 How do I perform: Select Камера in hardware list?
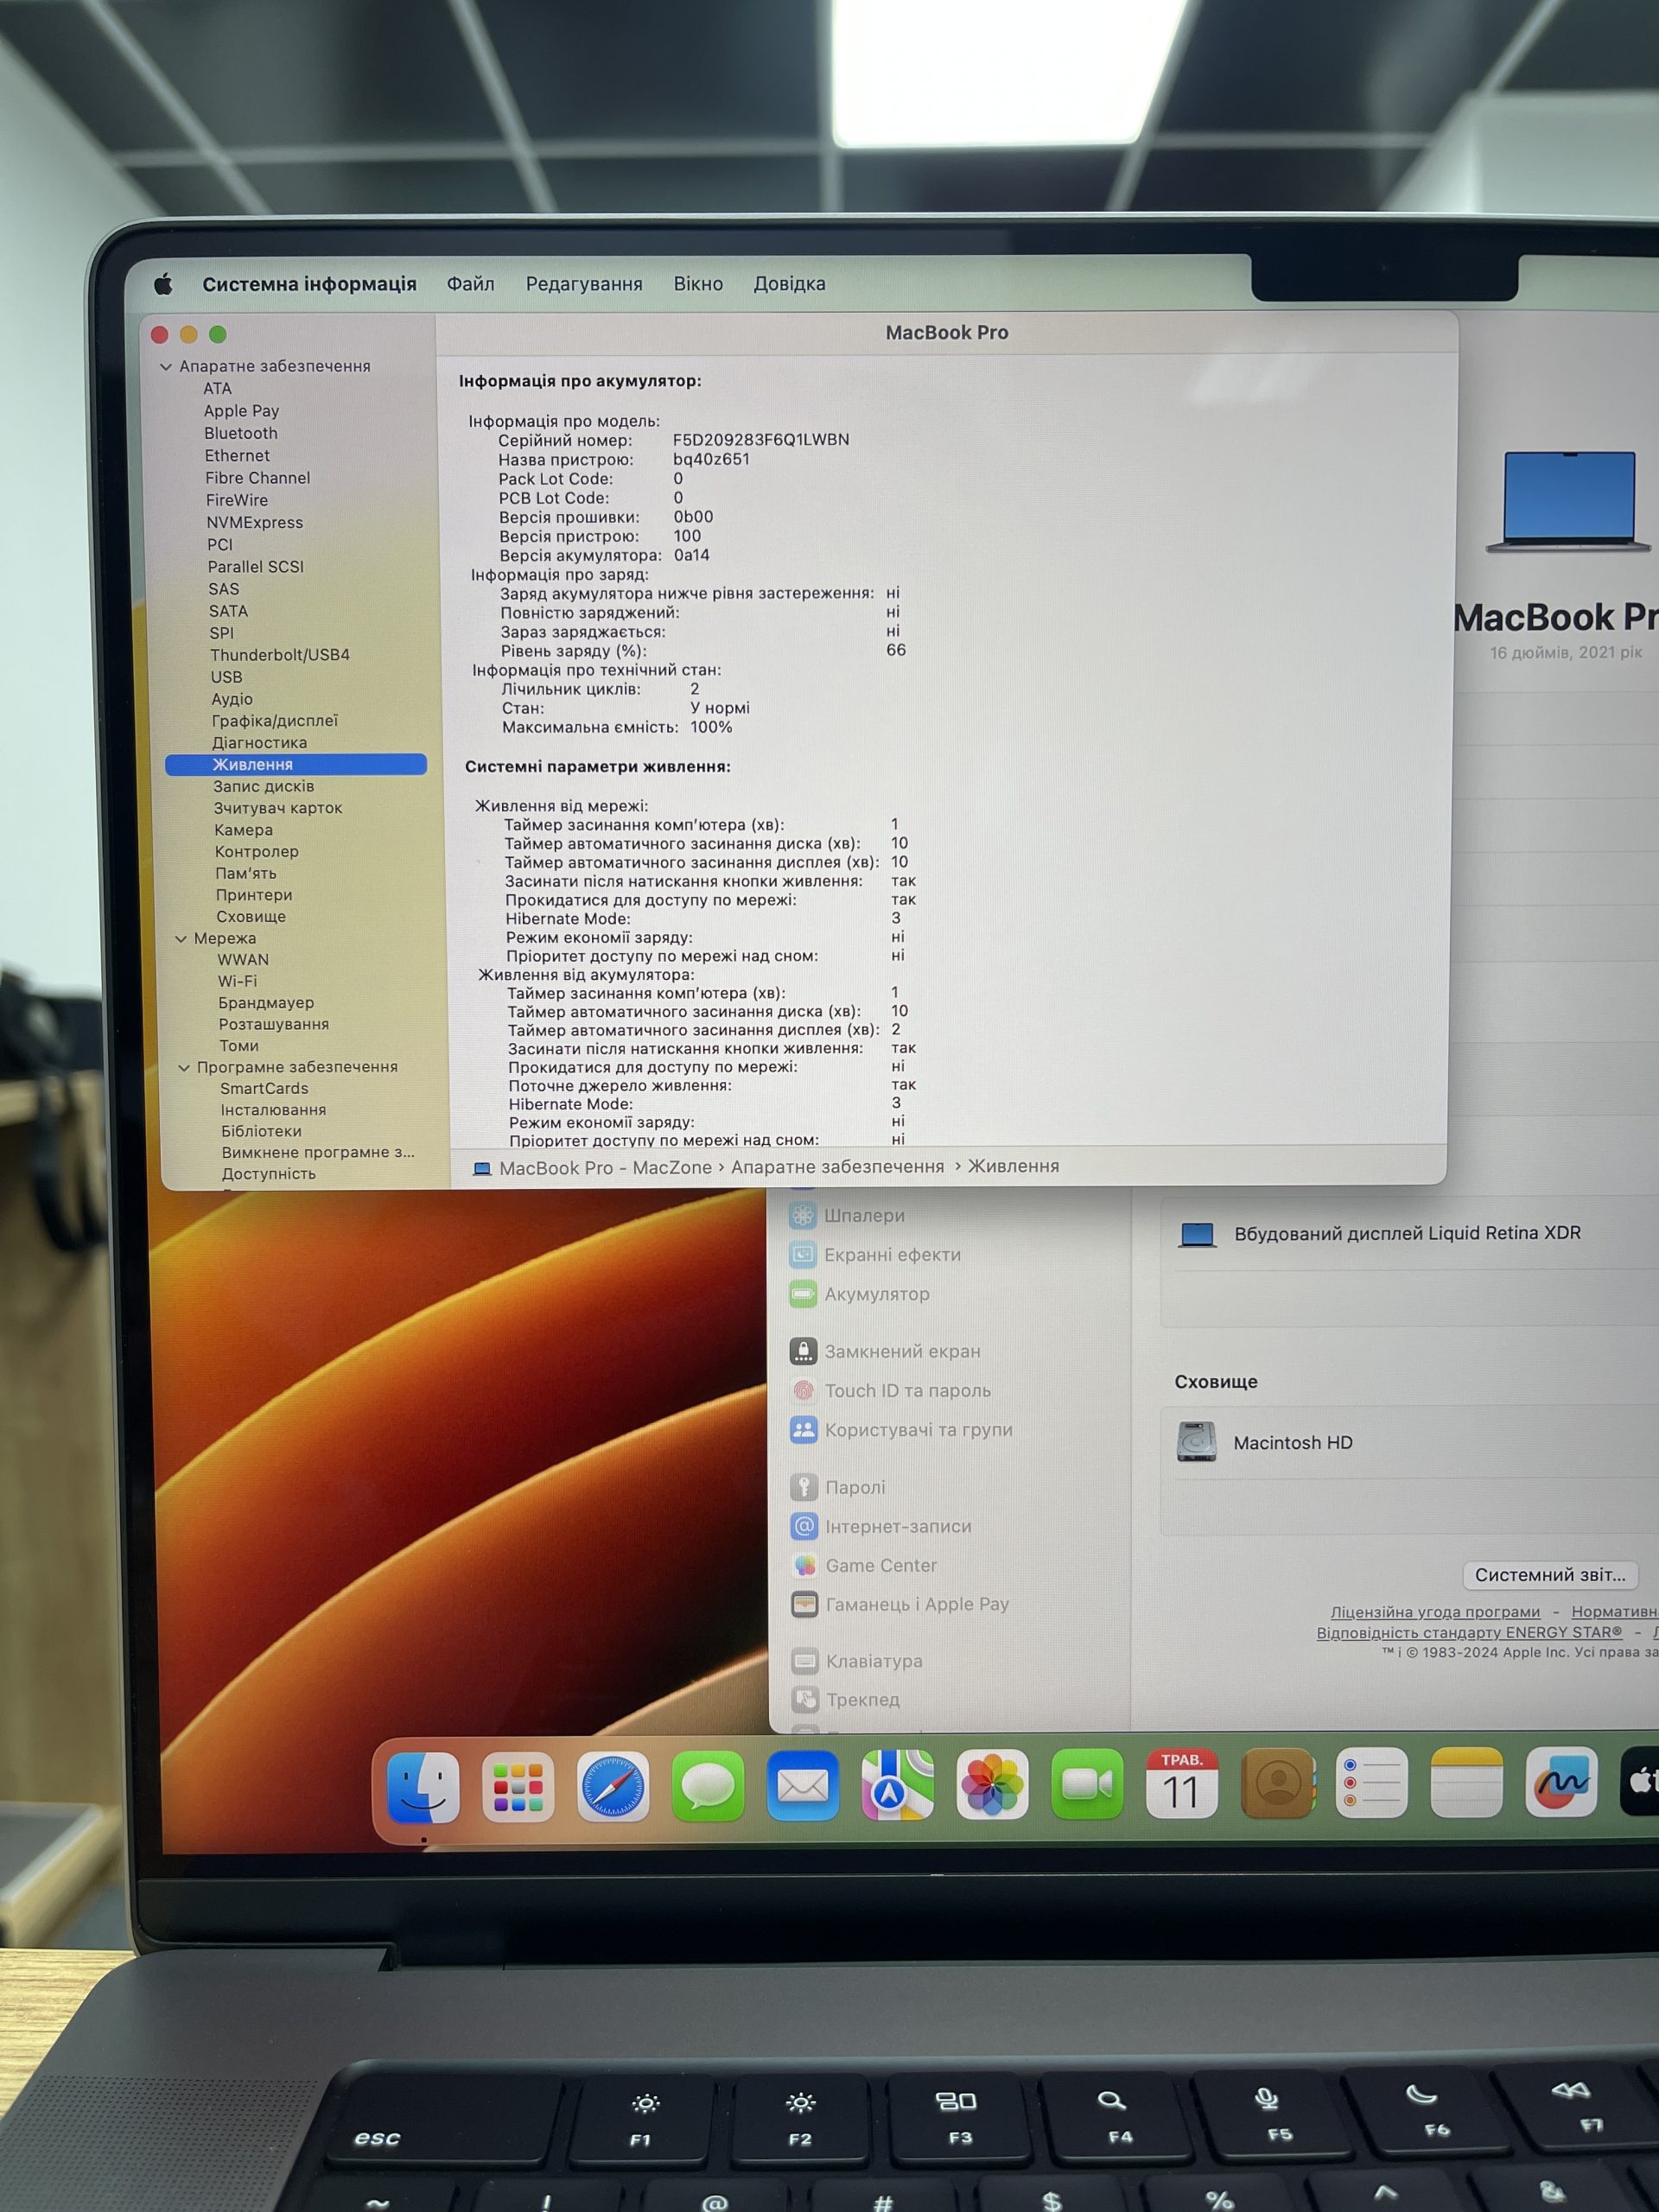pyautogui.click(x=243, y=830)
